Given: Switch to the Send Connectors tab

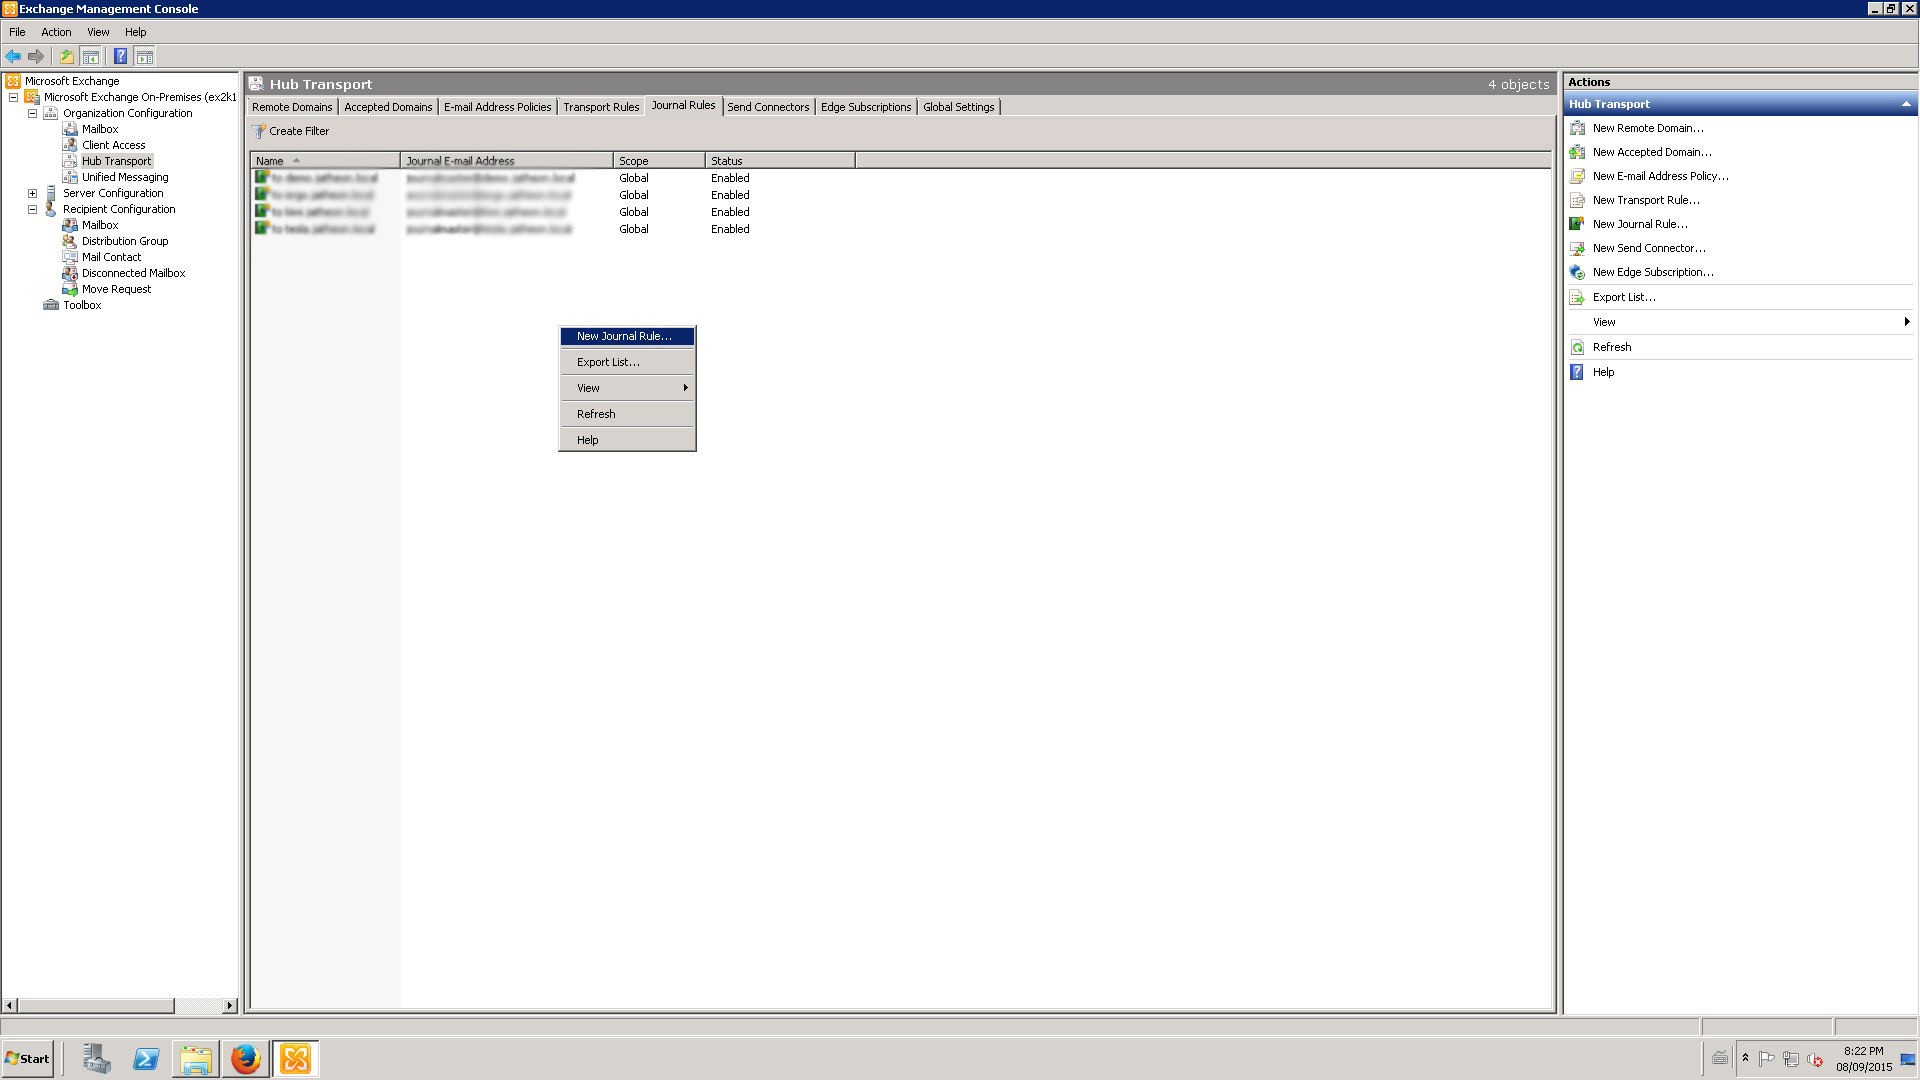Looking at the screenshot, I should pyautogui.click(x=768, y=107).
